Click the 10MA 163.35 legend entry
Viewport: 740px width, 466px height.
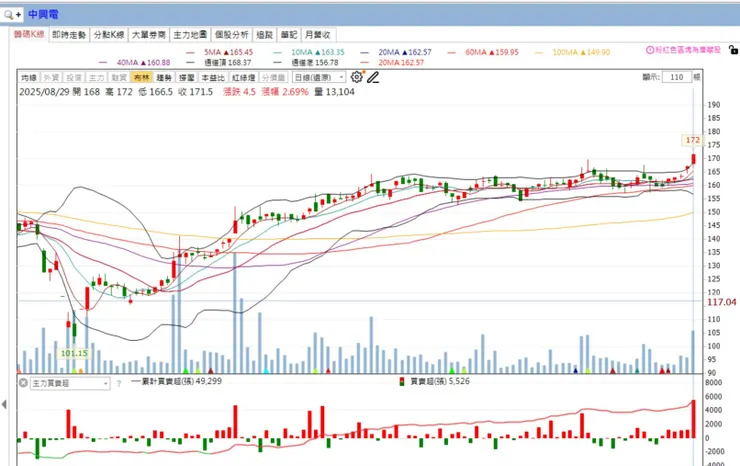point(318,52)
